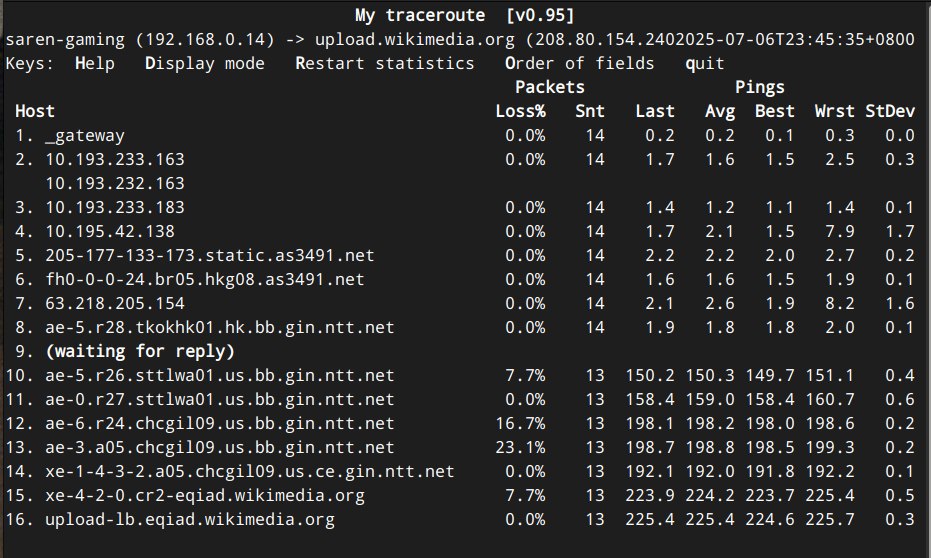Click the Host column header
931x558 pixels.
point(35,111)
